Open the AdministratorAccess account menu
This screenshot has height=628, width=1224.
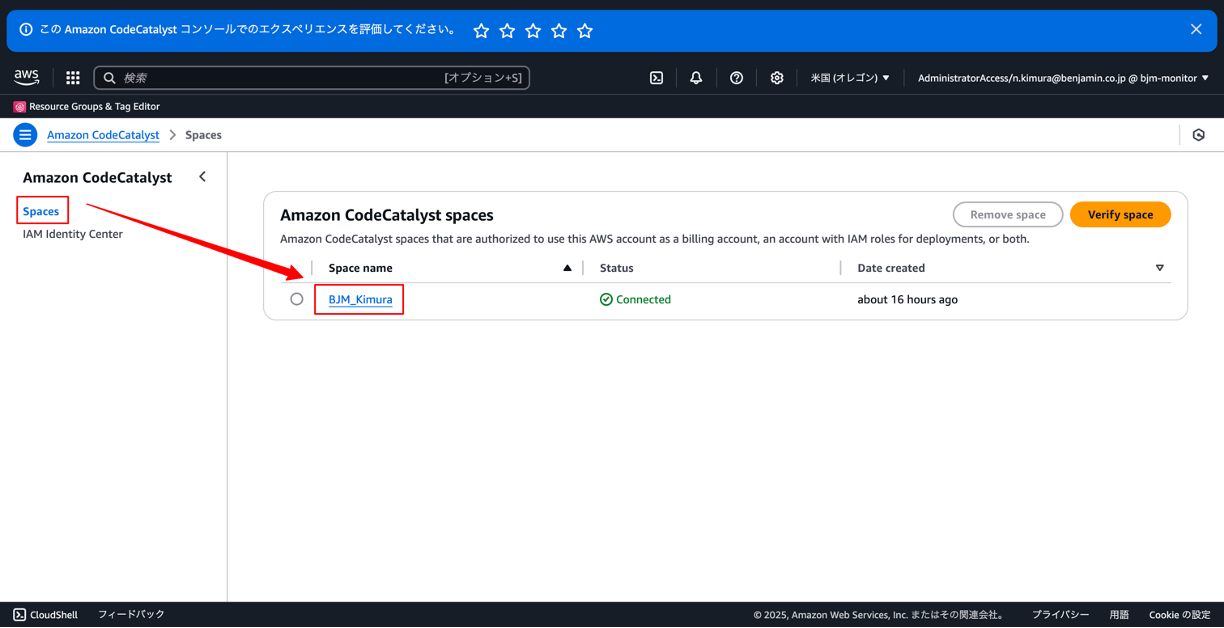1062,77
